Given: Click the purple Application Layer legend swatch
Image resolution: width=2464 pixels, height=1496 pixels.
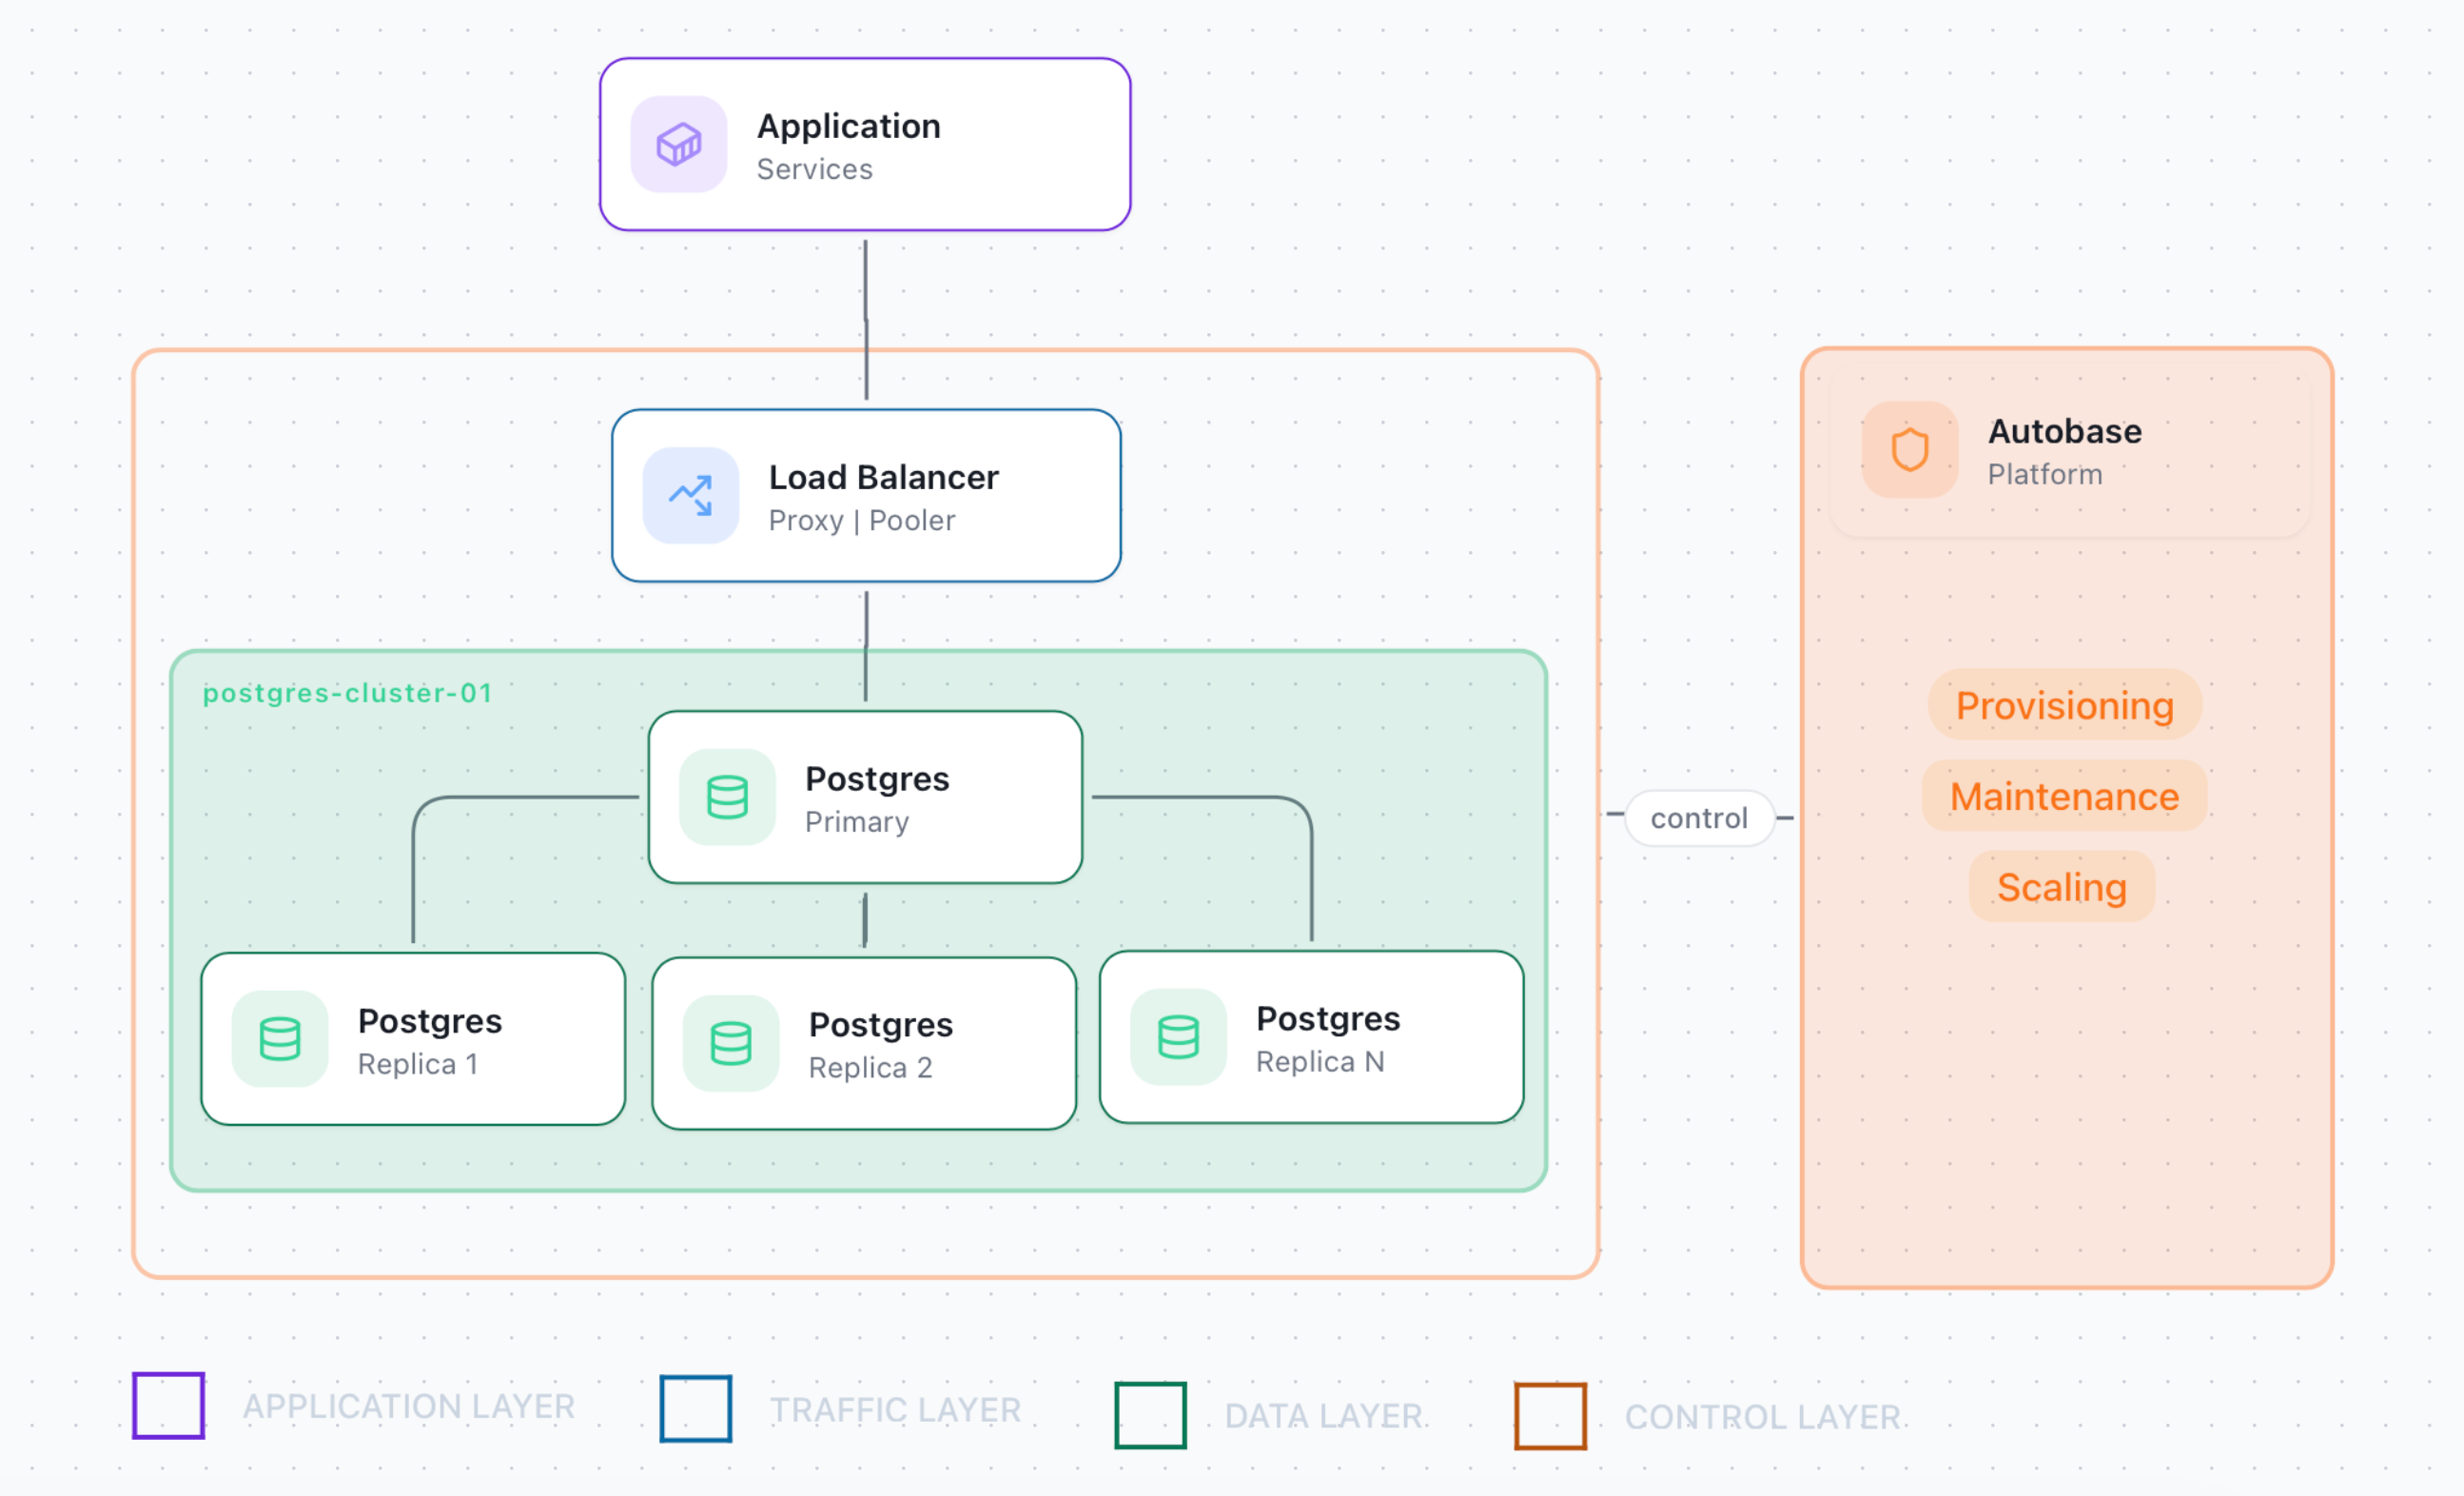Looking at the screenshot, I should click(x=169, y=1405).
